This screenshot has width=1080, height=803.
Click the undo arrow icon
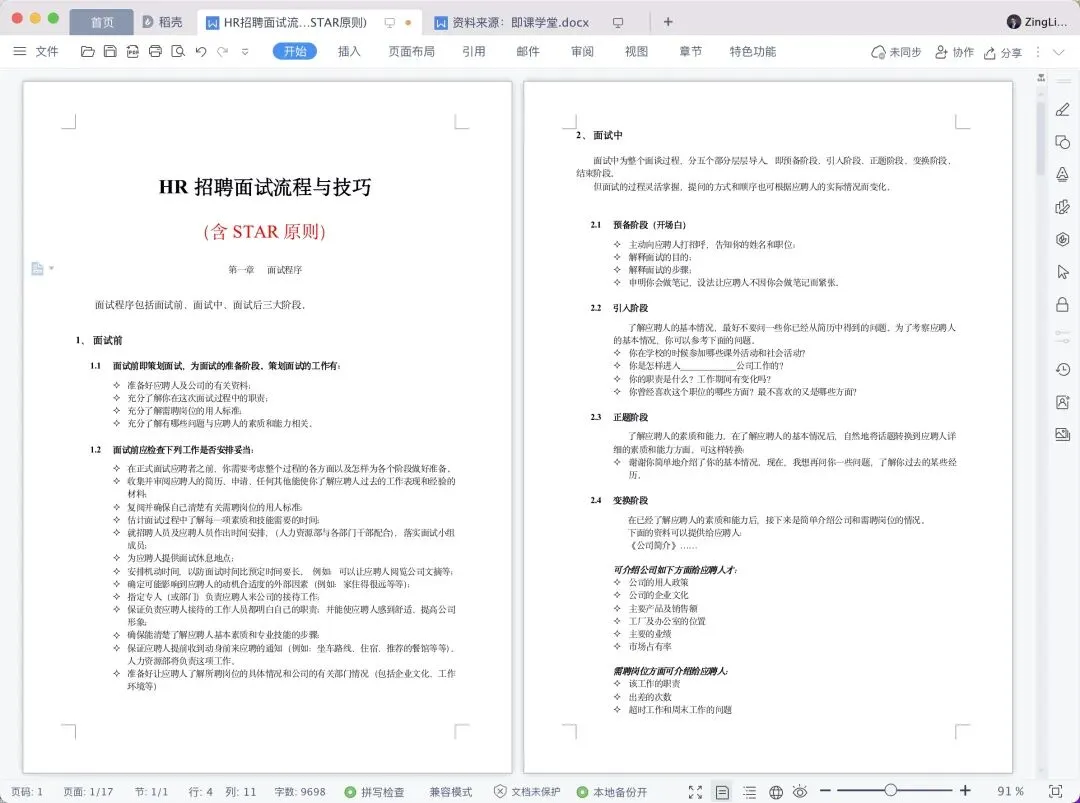pos(201,52)
